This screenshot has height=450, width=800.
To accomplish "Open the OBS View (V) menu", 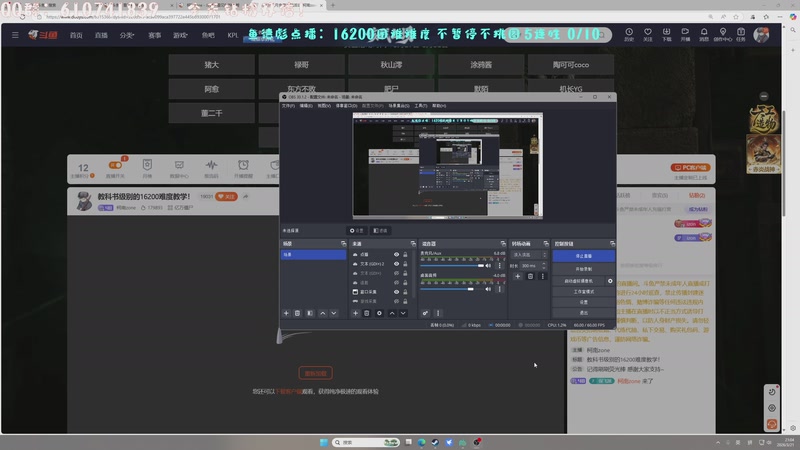I will pos(324,106).
